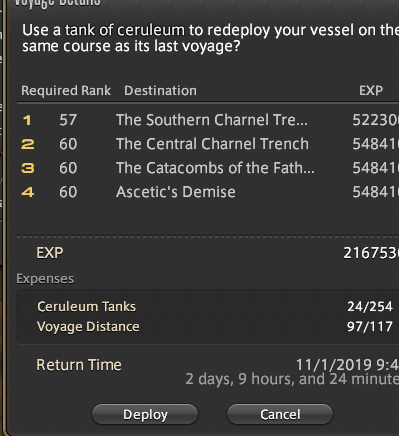The width and height of the screenshot is (399, 436).
Task: Click the 24/254 ceruleum tank count
Action: [x=370, y=307]
